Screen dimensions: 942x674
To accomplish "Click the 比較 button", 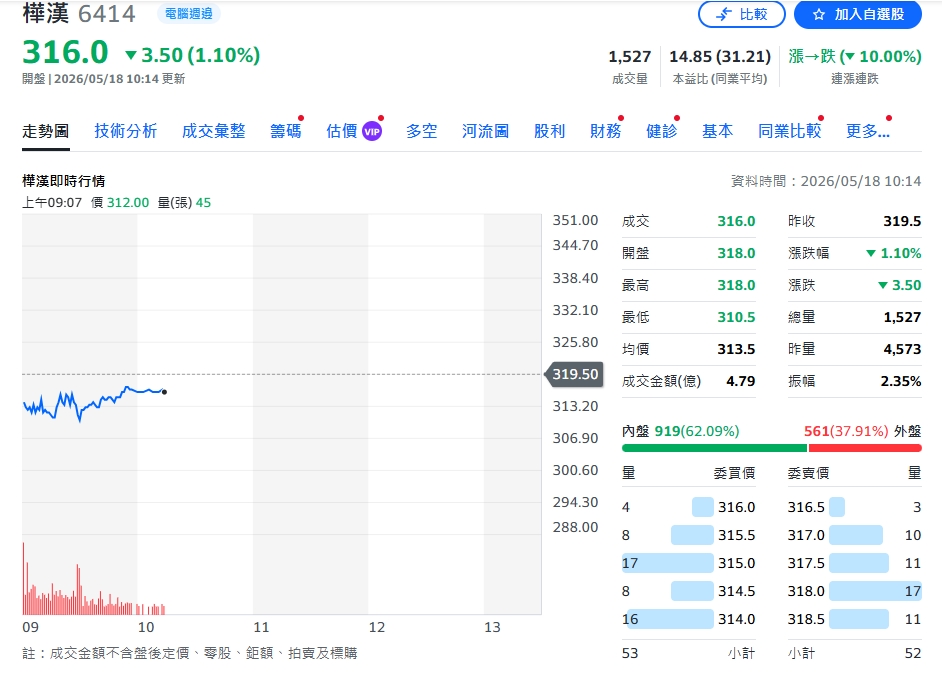I will [742, 14].
